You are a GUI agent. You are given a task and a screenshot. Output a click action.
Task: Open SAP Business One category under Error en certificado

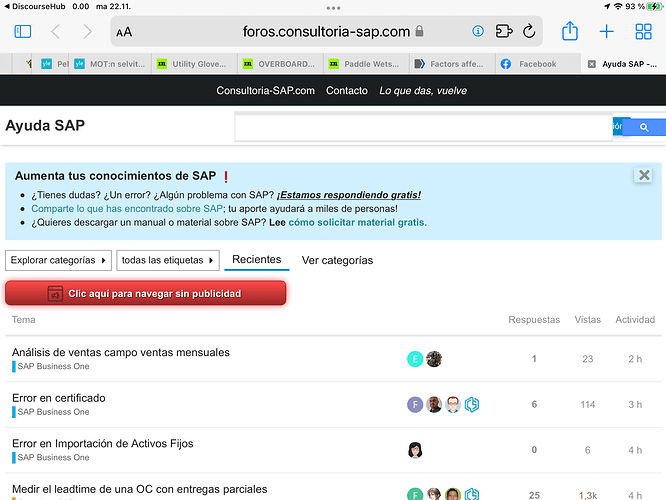[x=51, y=412]
